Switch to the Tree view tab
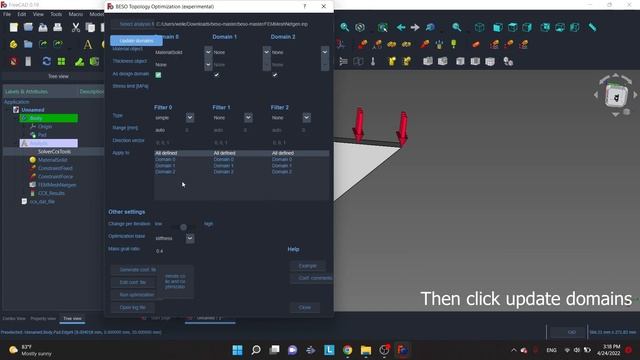 (72, 318)
